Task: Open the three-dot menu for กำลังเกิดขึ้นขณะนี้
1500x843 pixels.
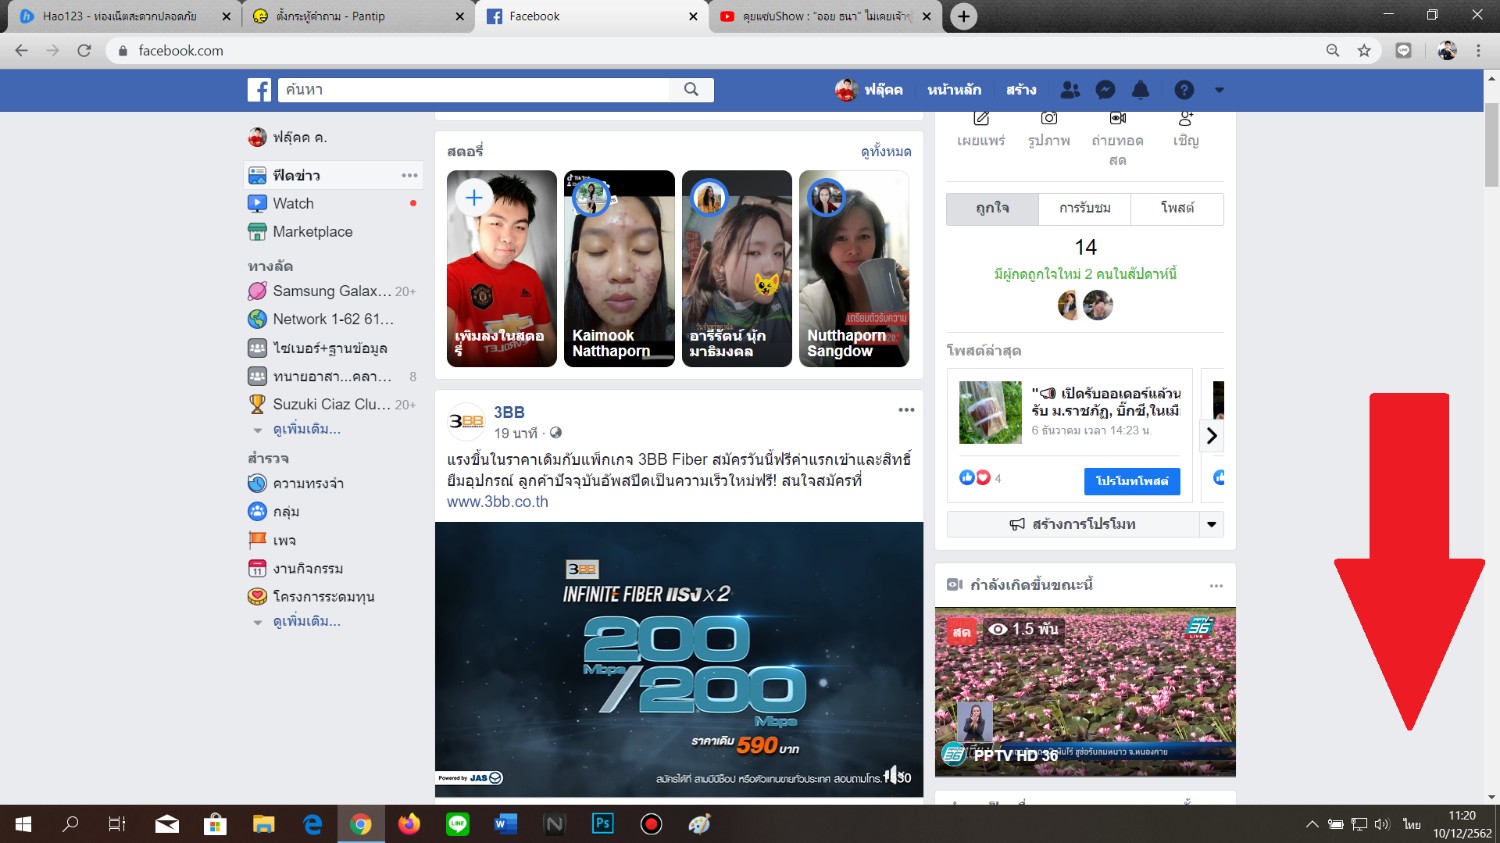Action: coord(1216,585)
